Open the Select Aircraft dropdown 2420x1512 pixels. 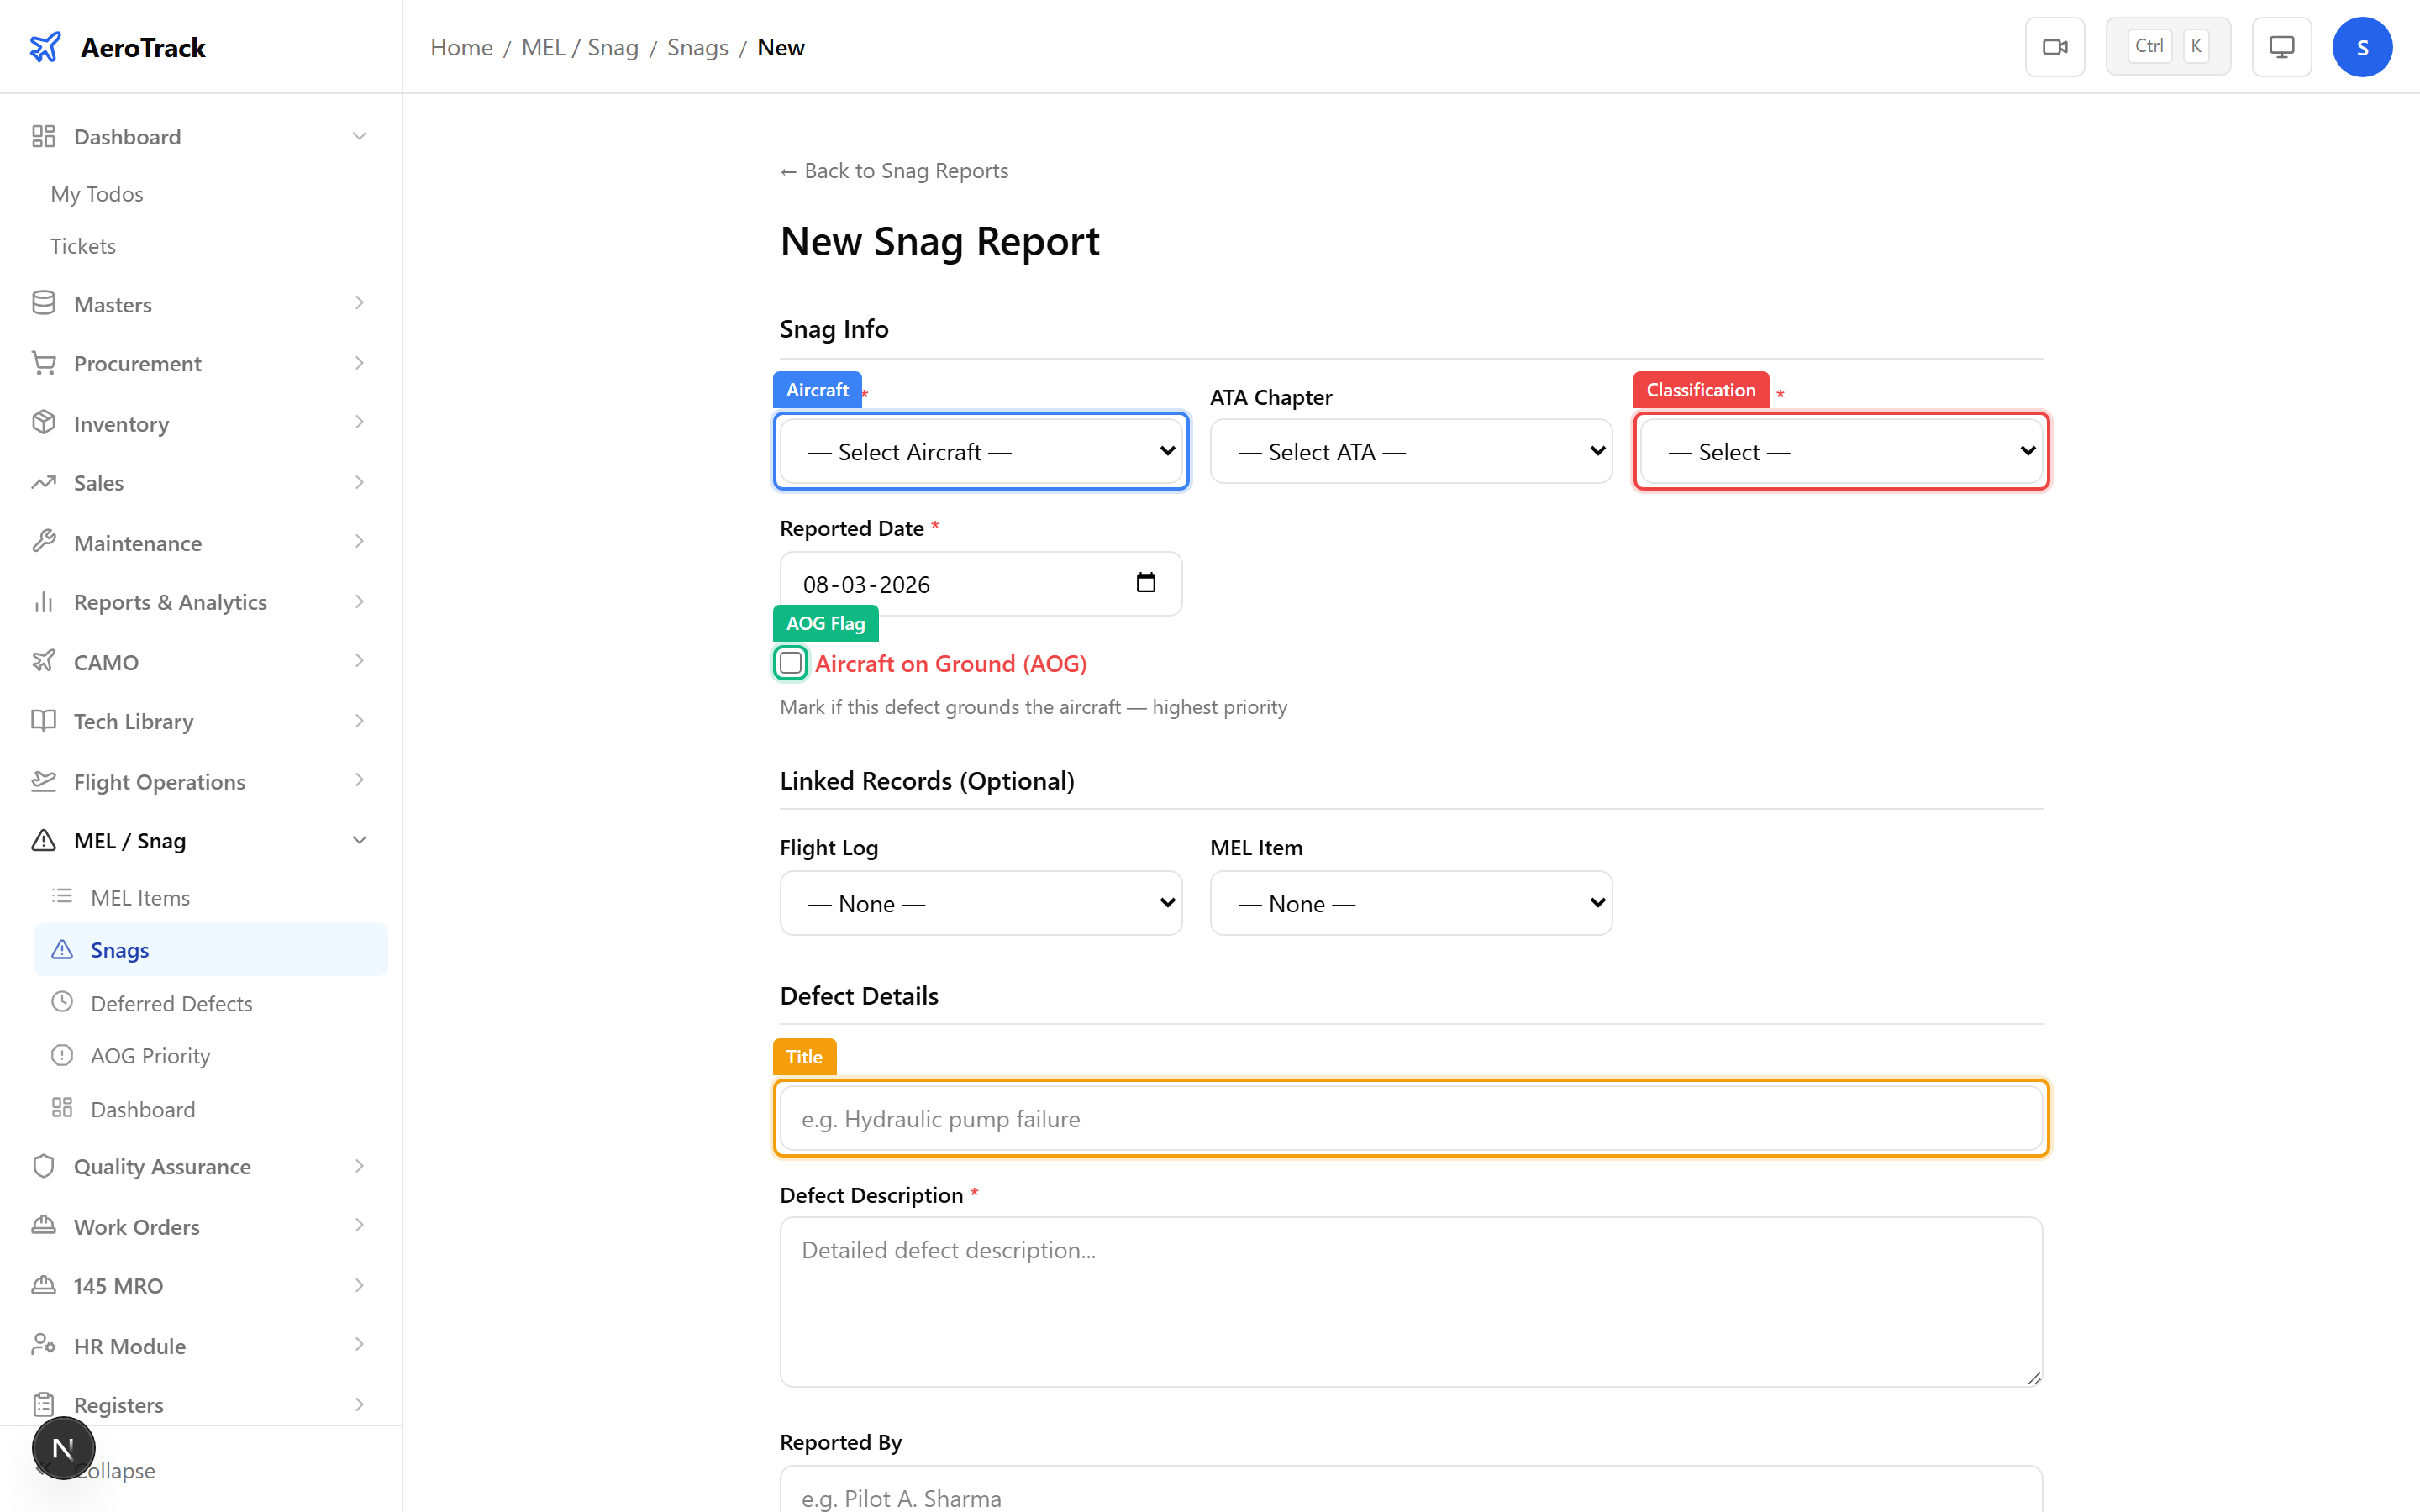pyautogui.click(x=980, y=451)
